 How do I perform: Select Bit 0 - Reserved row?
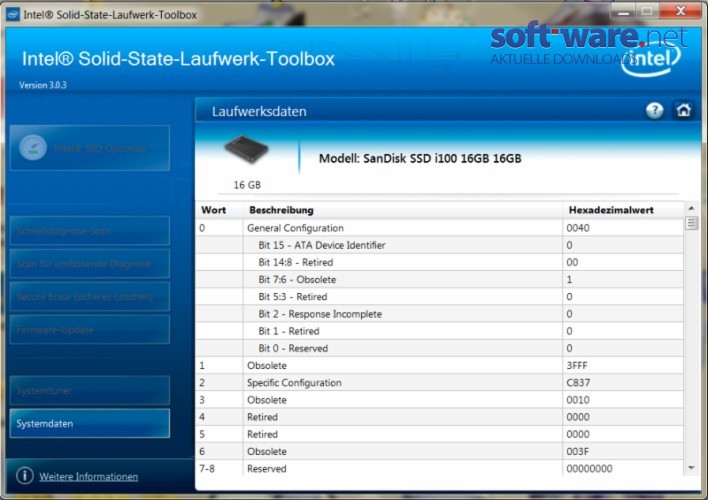[x=440, y=348]
